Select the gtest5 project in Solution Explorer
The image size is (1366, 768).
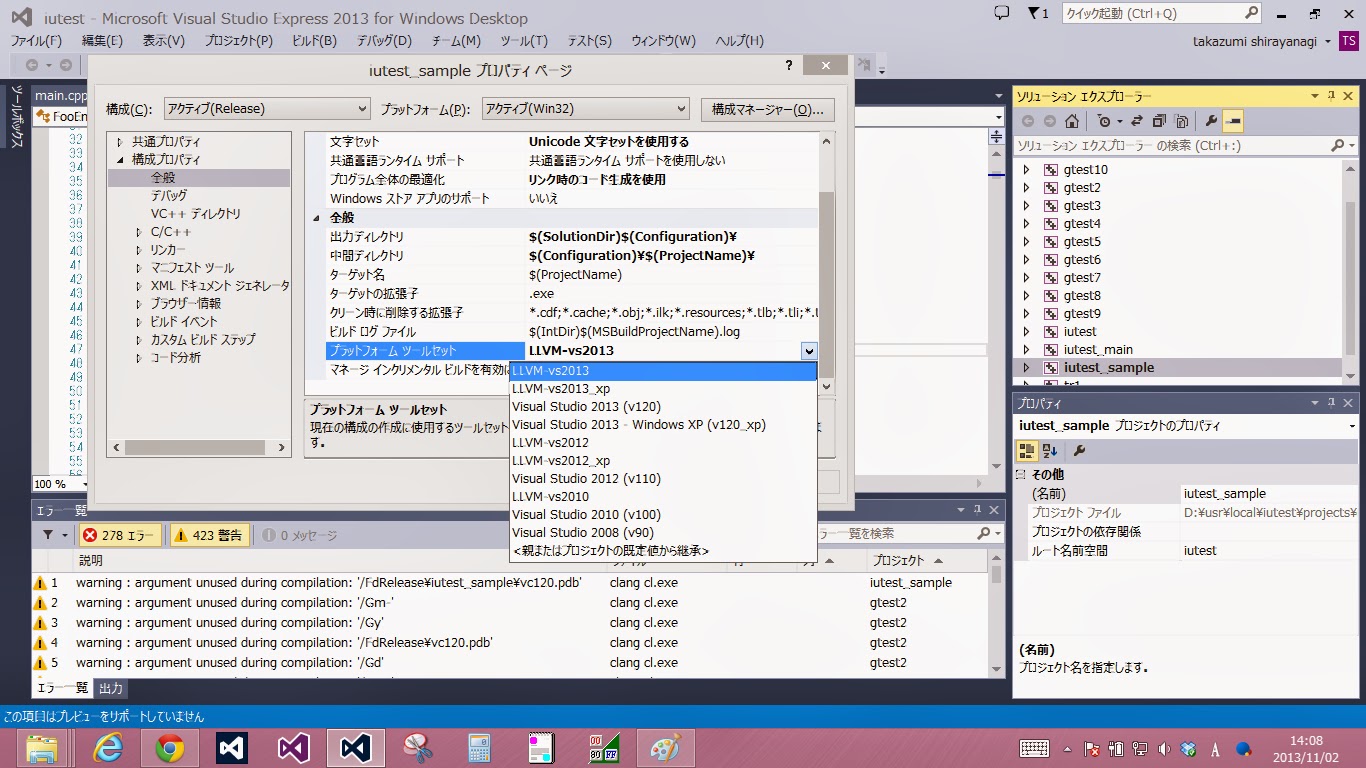click(x=1082, y=242)
